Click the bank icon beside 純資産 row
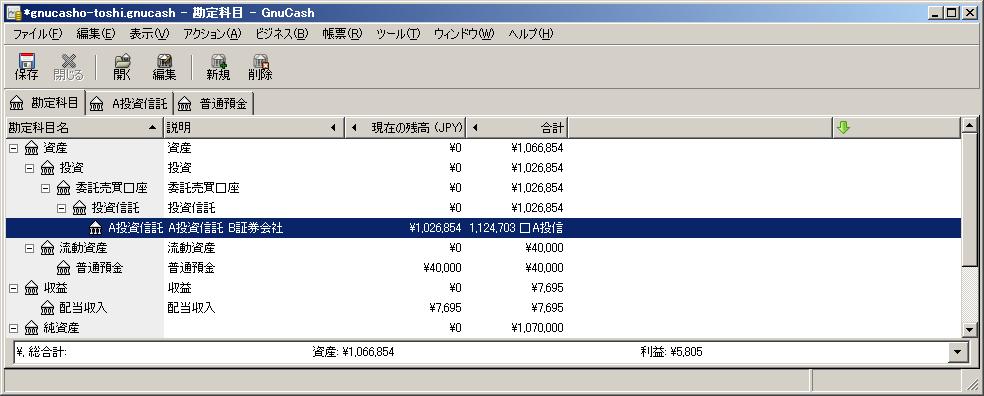Image resolution: width=984 pixels, height=396 pixels. 31,328
